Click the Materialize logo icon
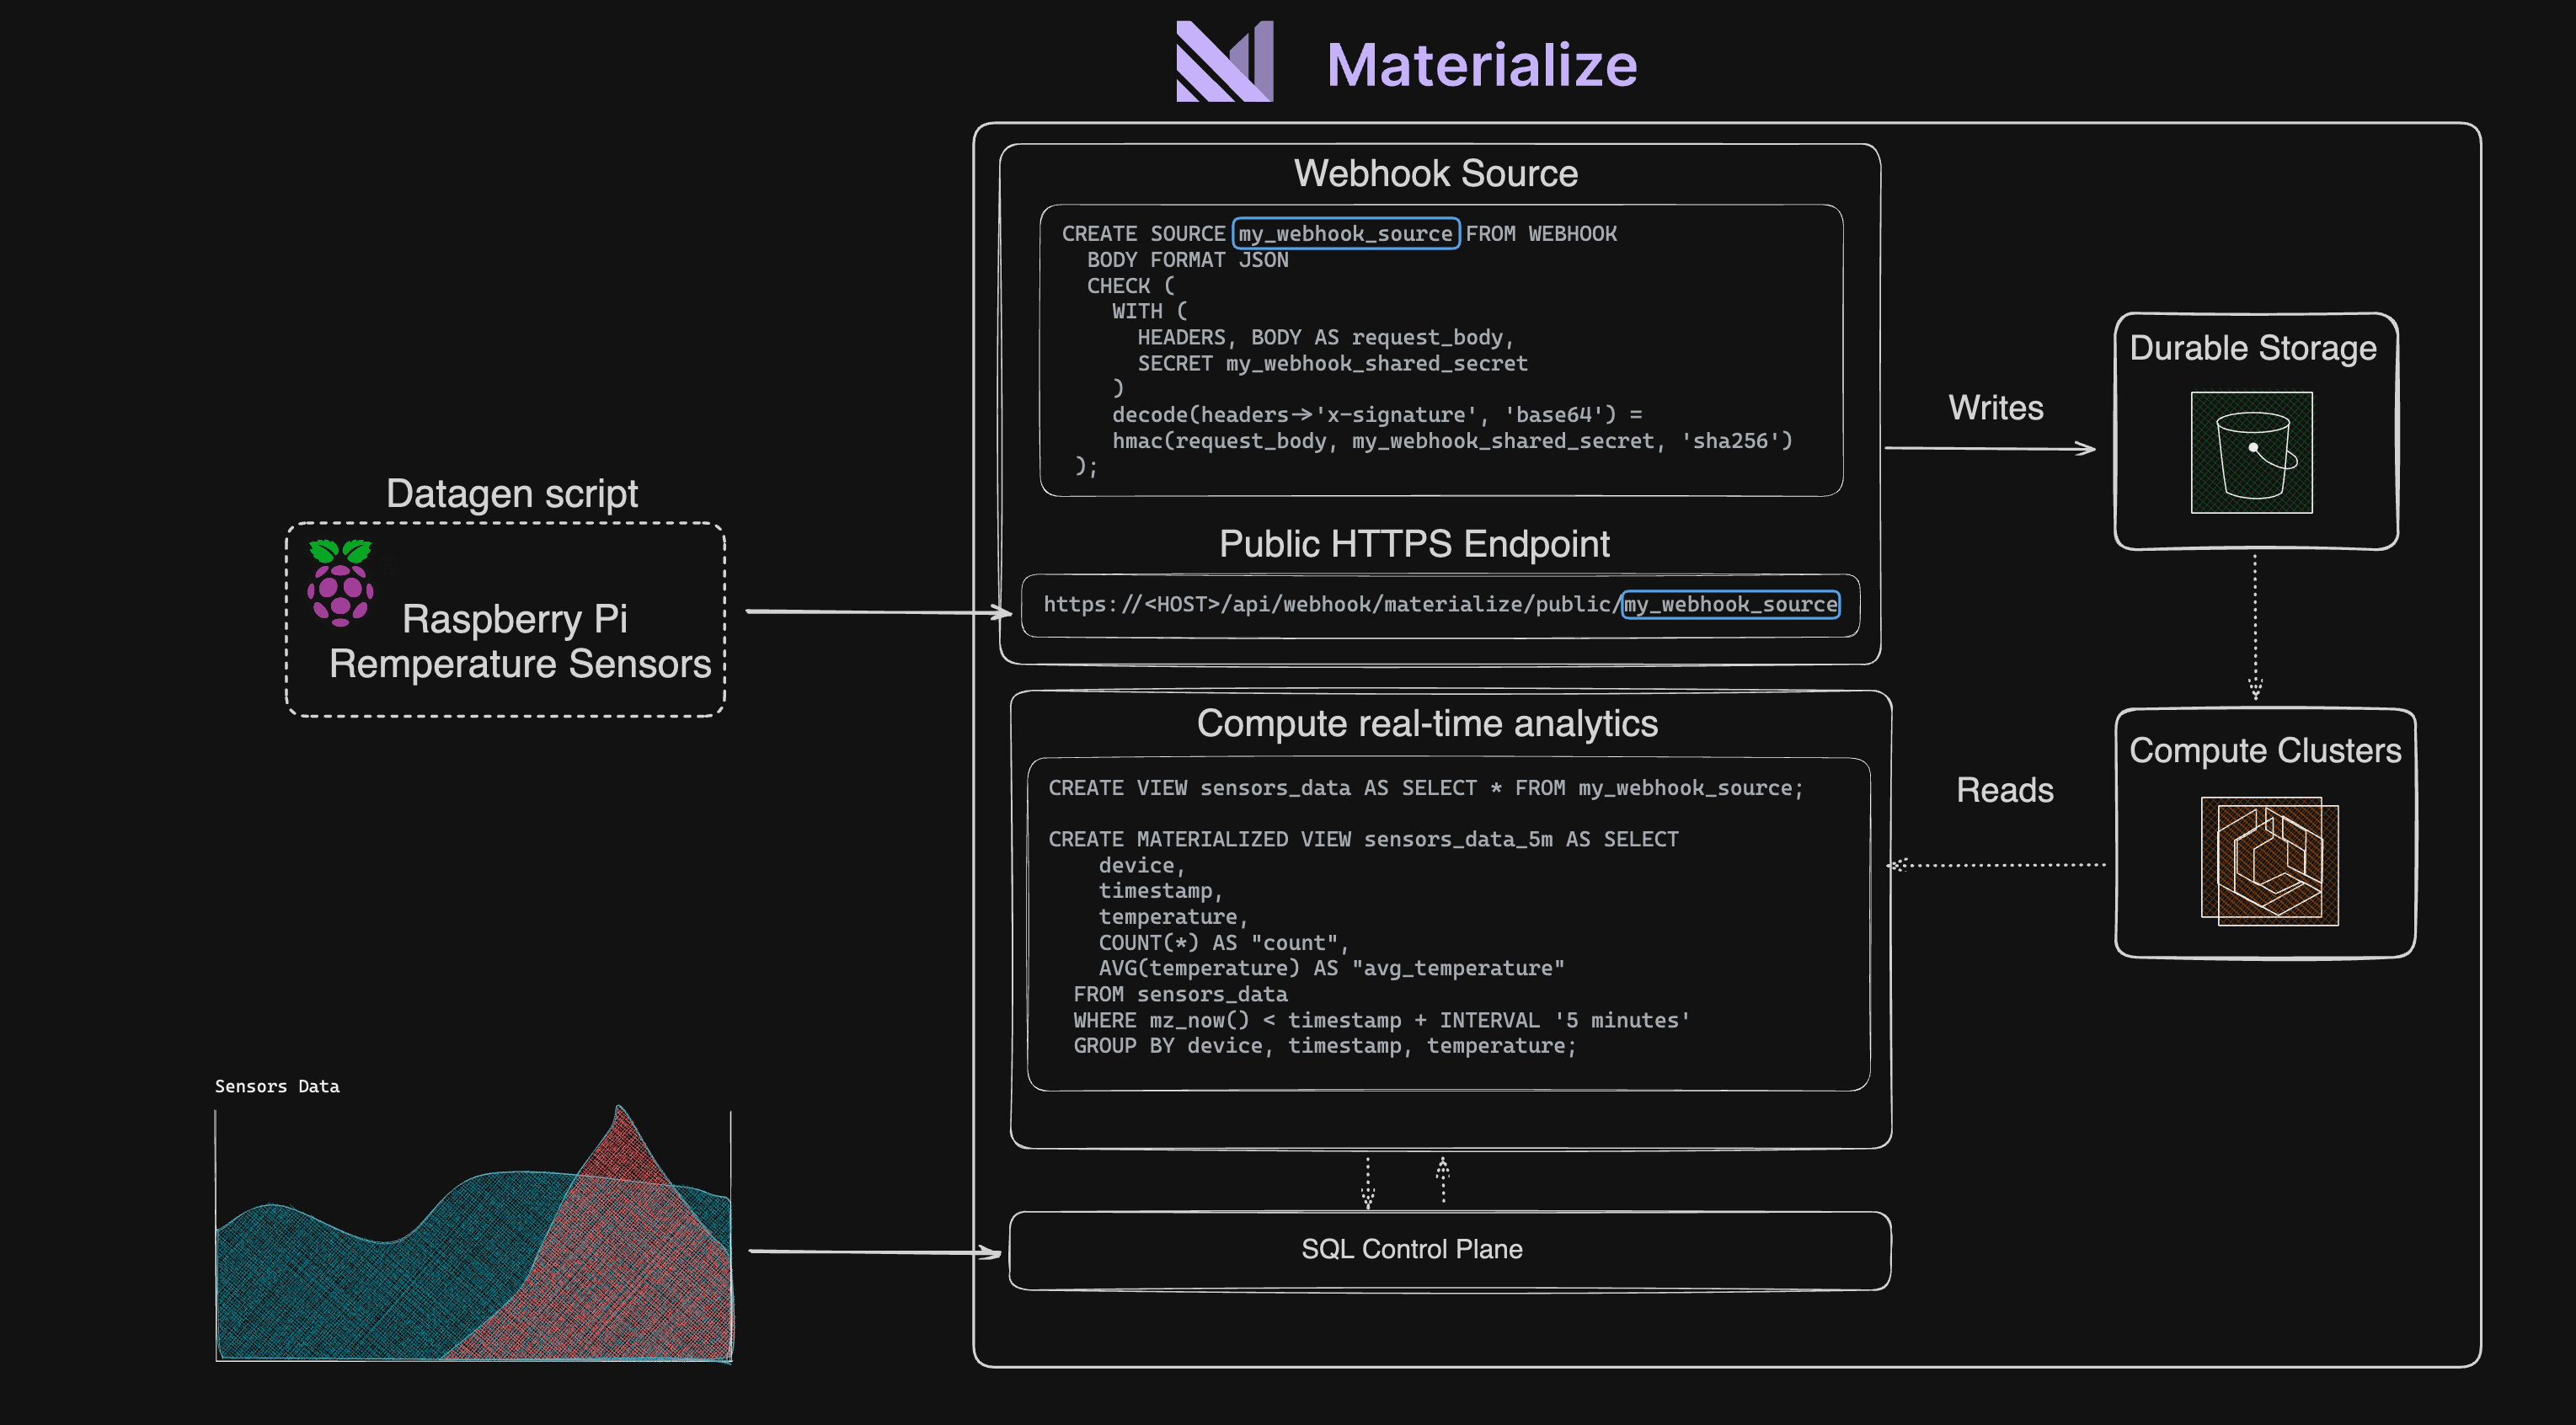Screen dimensions: 2576x1425 pos(1224,62)
